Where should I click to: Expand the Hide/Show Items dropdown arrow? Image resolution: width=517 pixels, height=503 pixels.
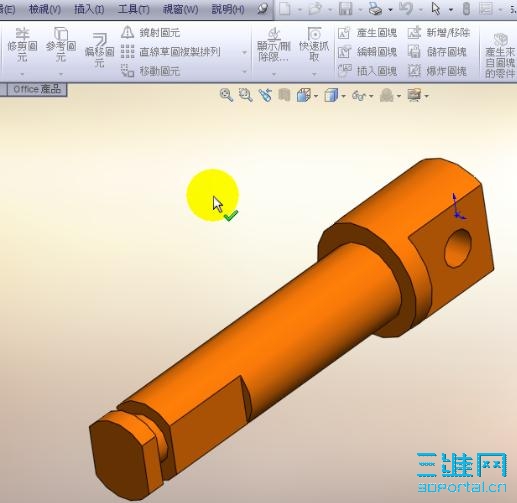coord(371,97)
